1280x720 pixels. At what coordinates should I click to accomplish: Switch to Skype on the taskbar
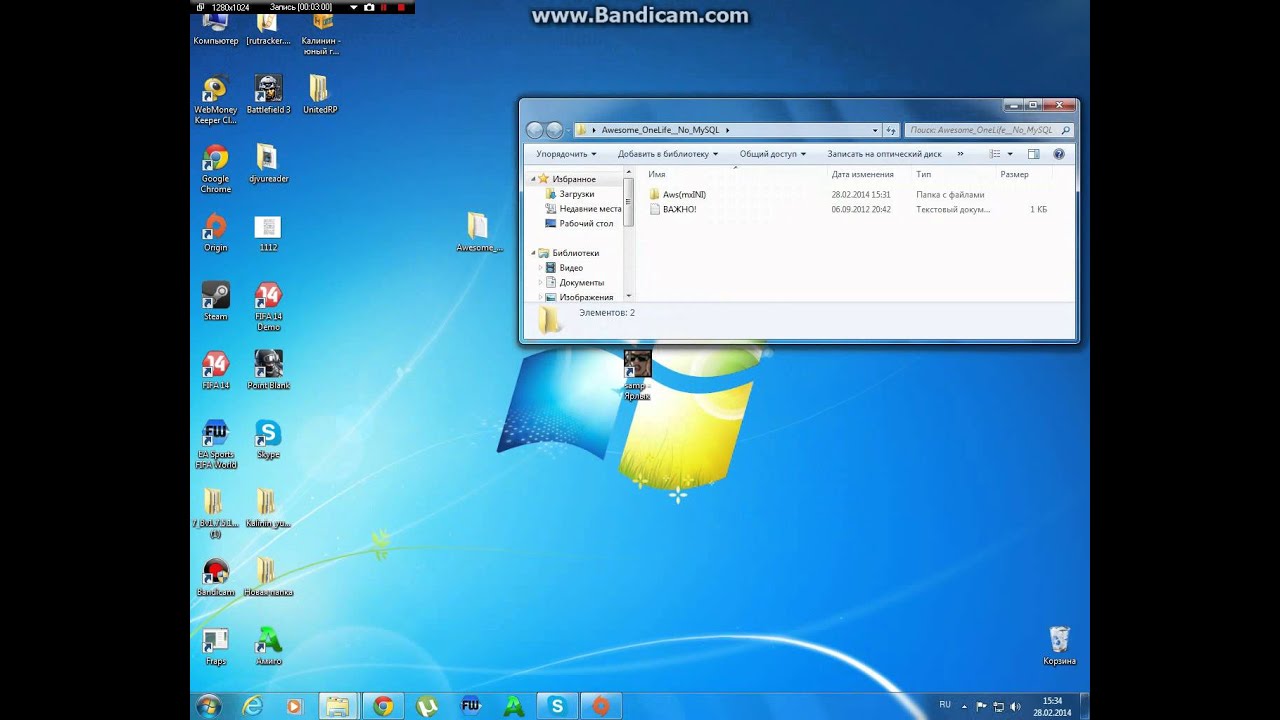tap(557, 706)
